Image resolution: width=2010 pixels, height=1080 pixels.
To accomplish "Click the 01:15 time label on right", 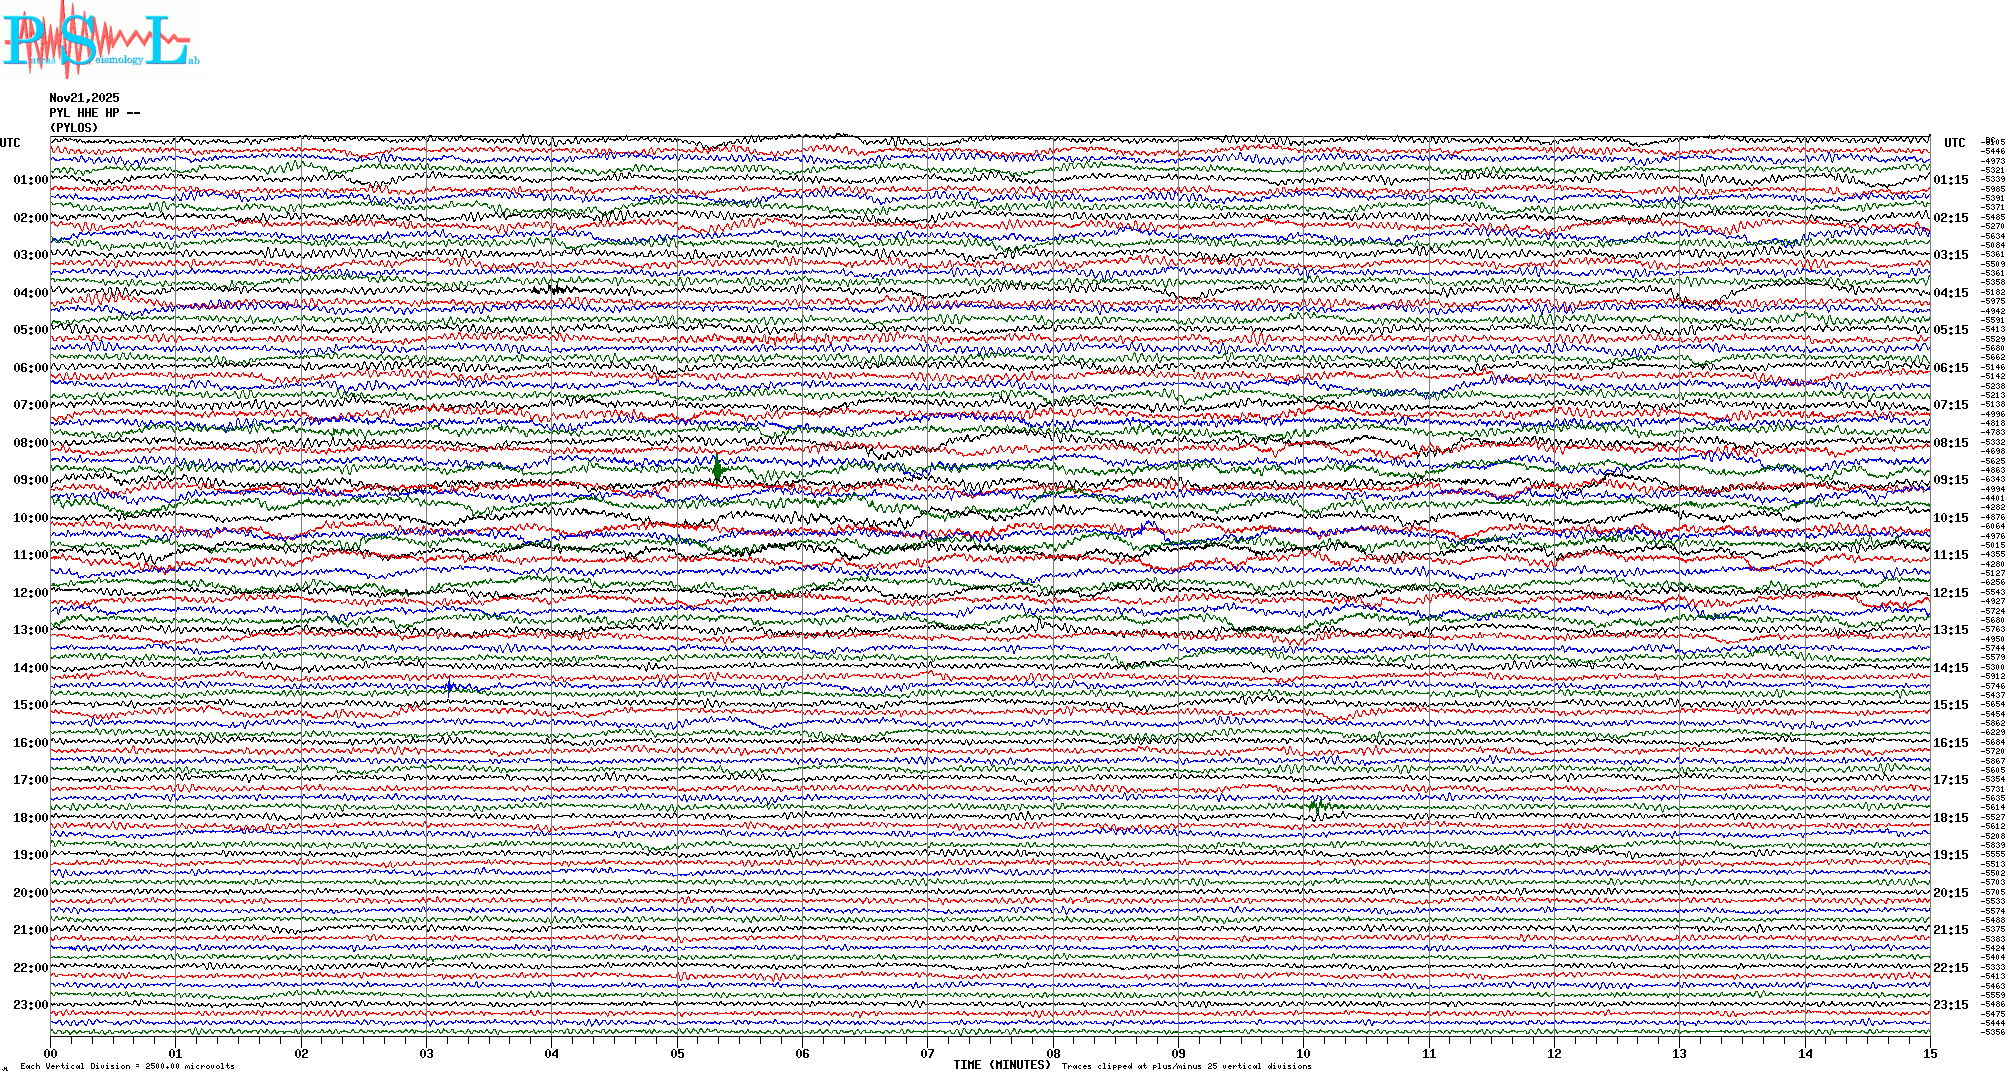I will coord(1950,181).
